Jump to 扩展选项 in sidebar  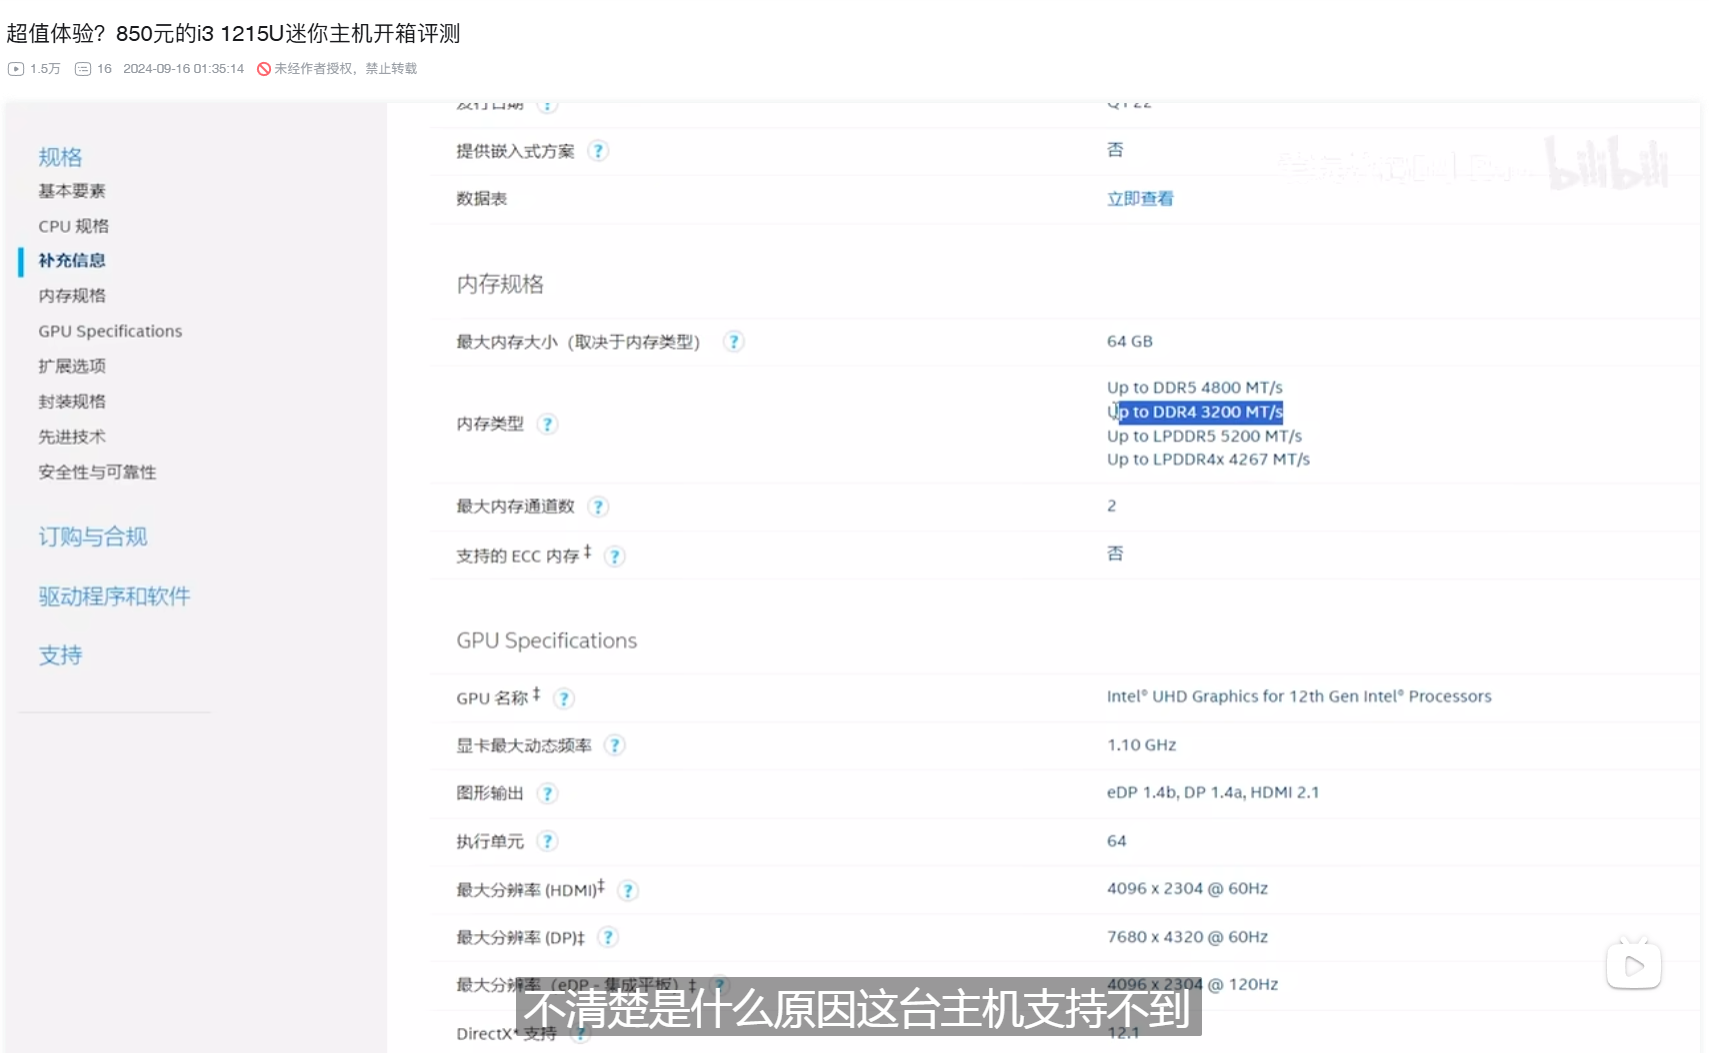pyautogui.click(x=72, y=366)
